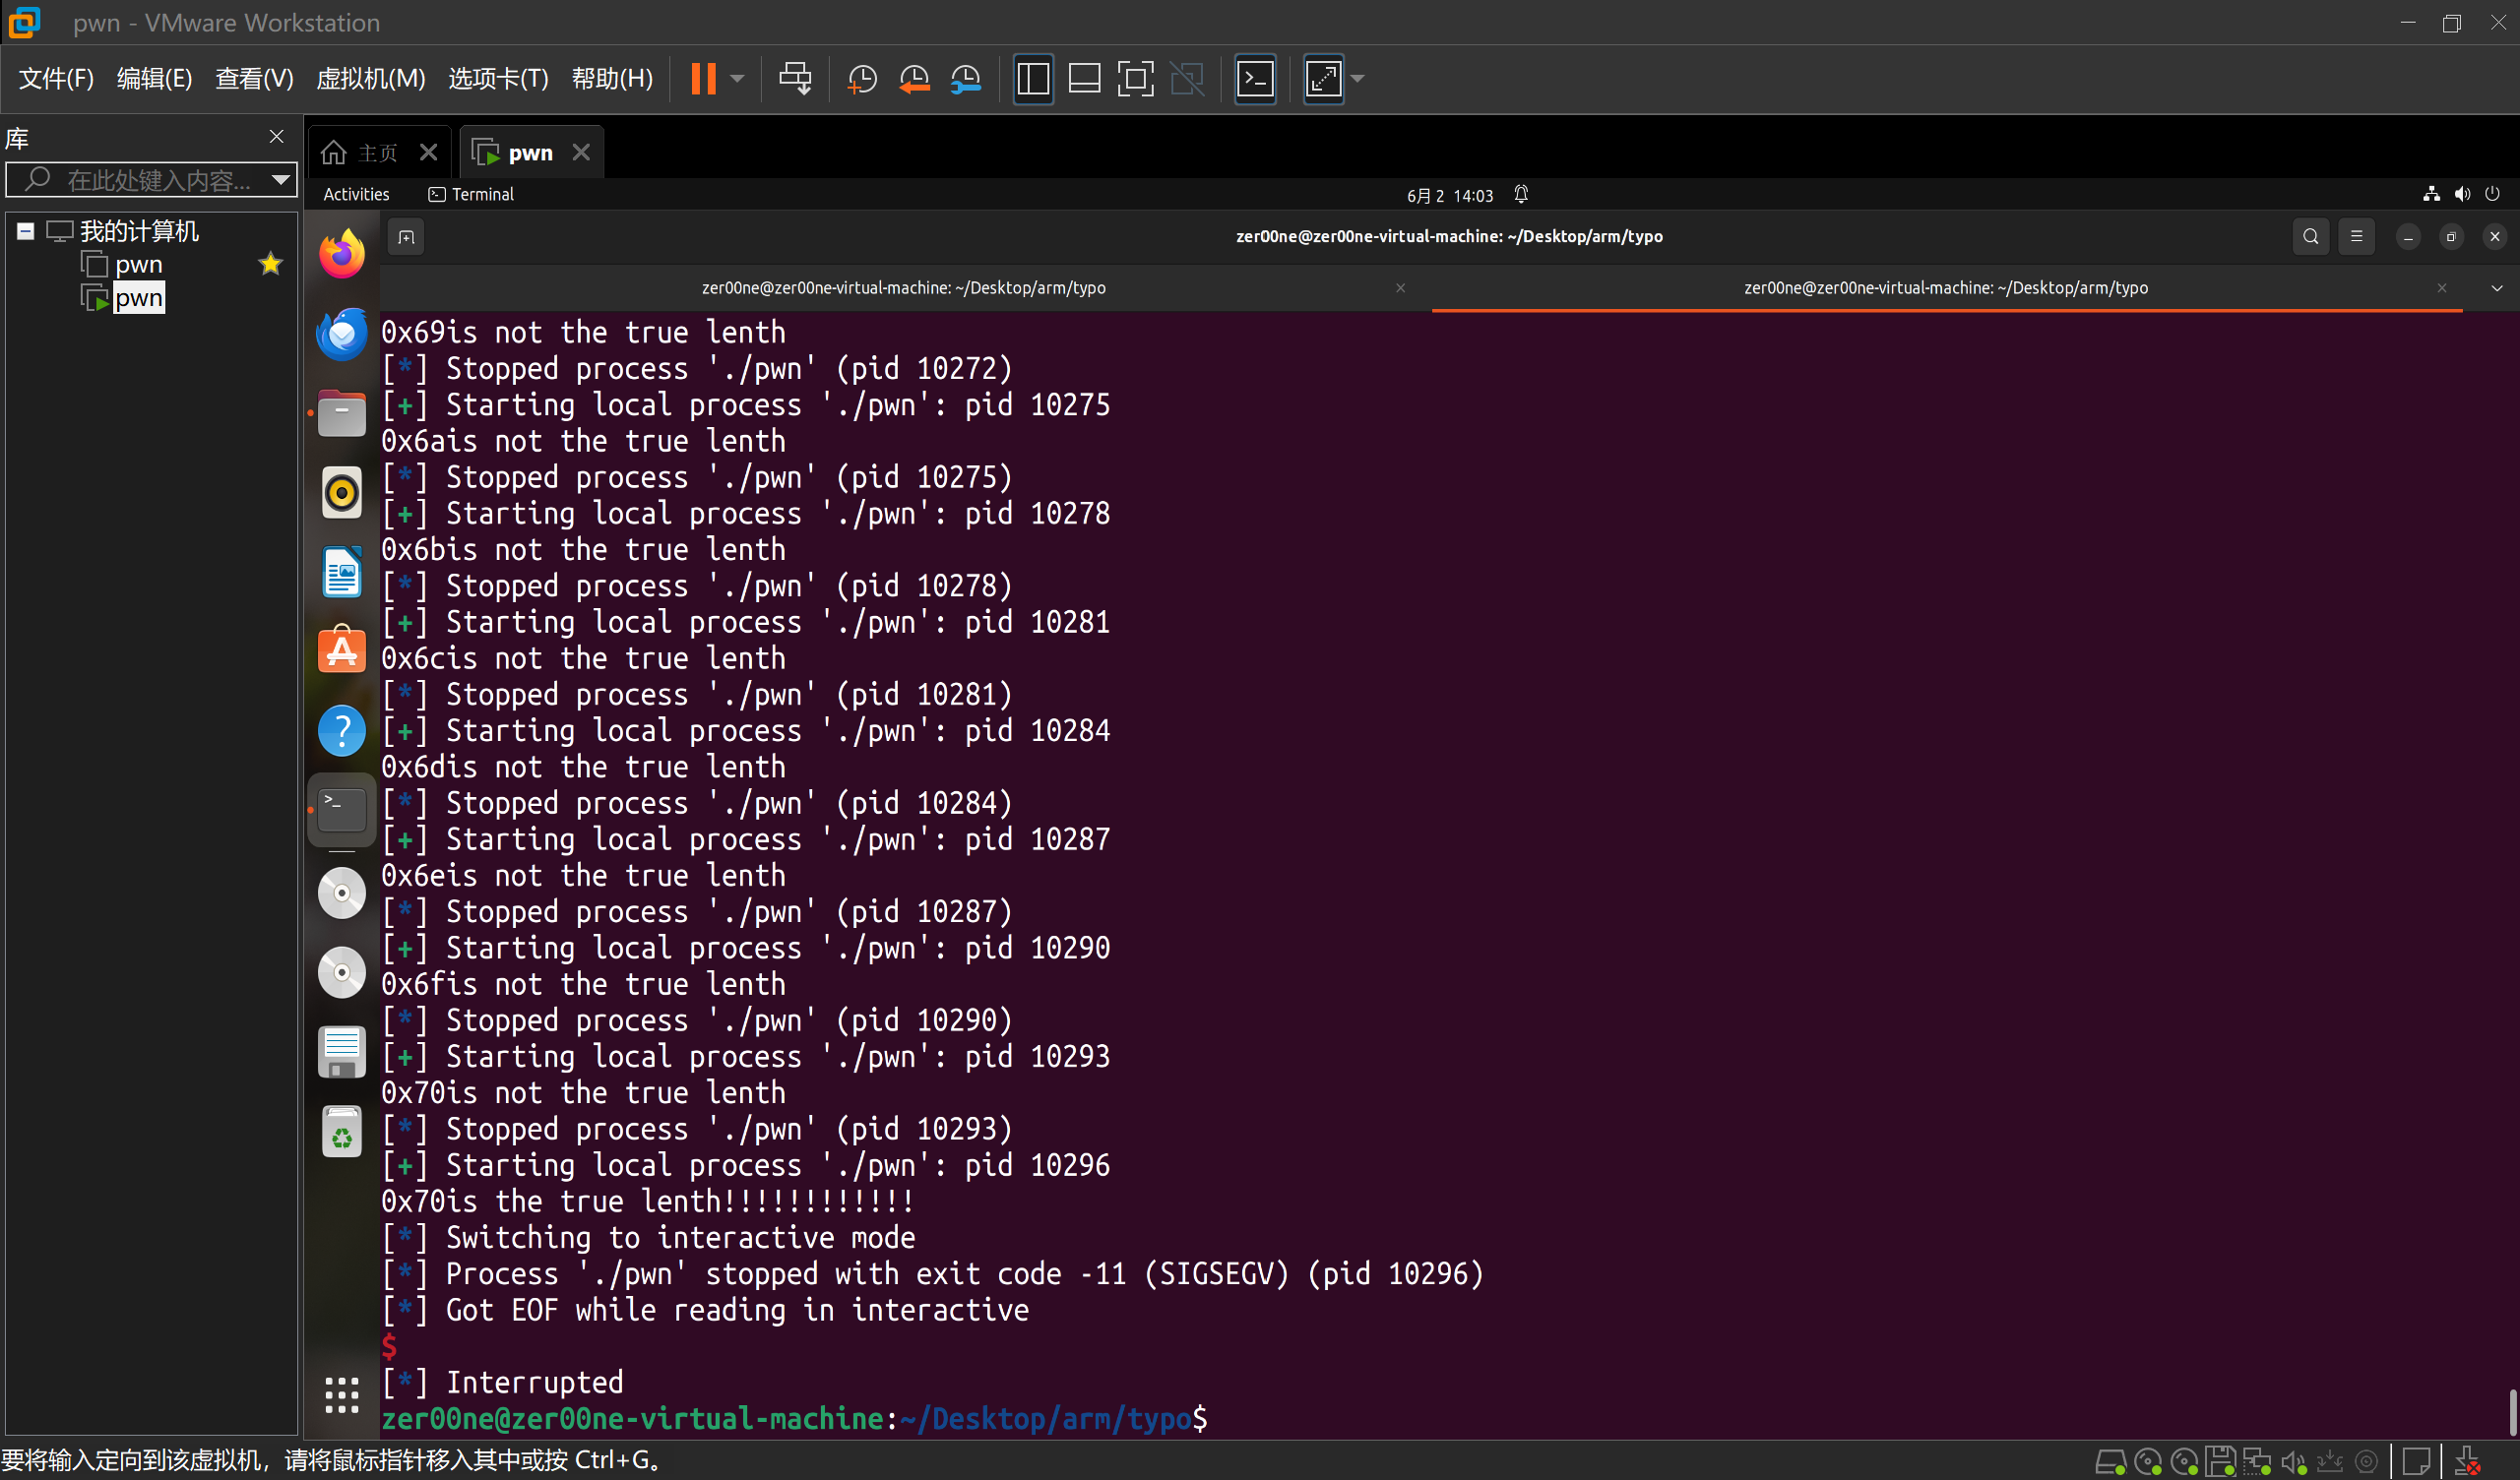2520x1480 pixels.
Task: Enter full screen mode icon
Action: click(1136, 78)
